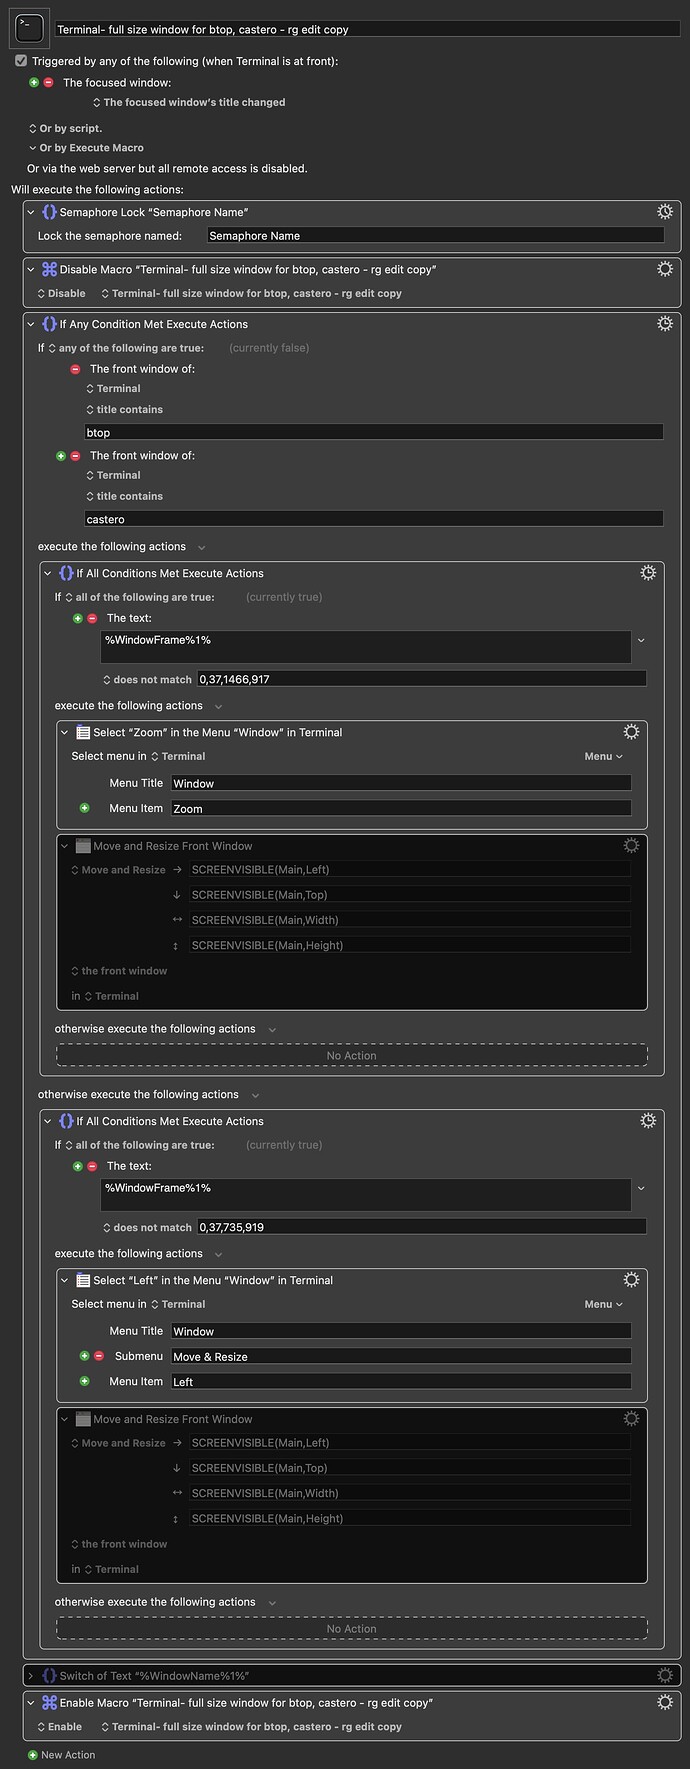Click the Semaphore Name input field

(435, 235)
